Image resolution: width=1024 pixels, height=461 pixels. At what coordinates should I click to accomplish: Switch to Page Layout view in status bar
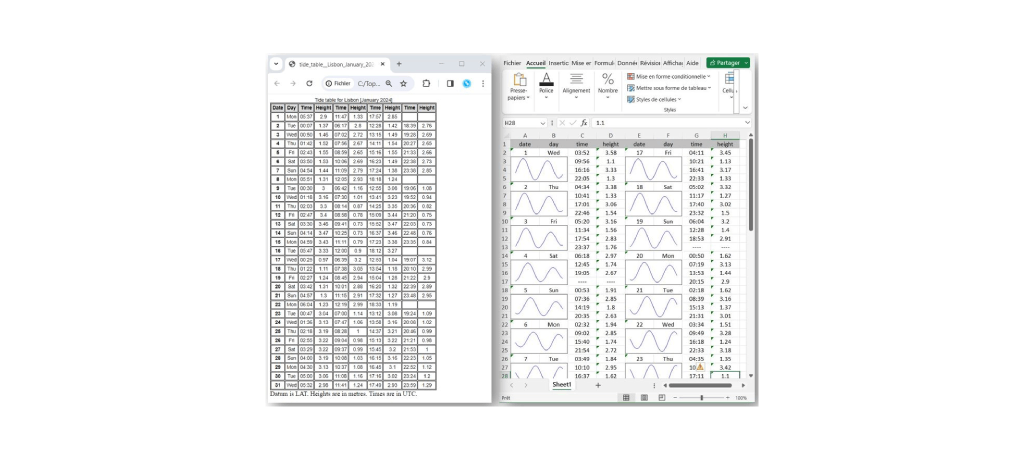pyautogui.click(x=644, y=397)
